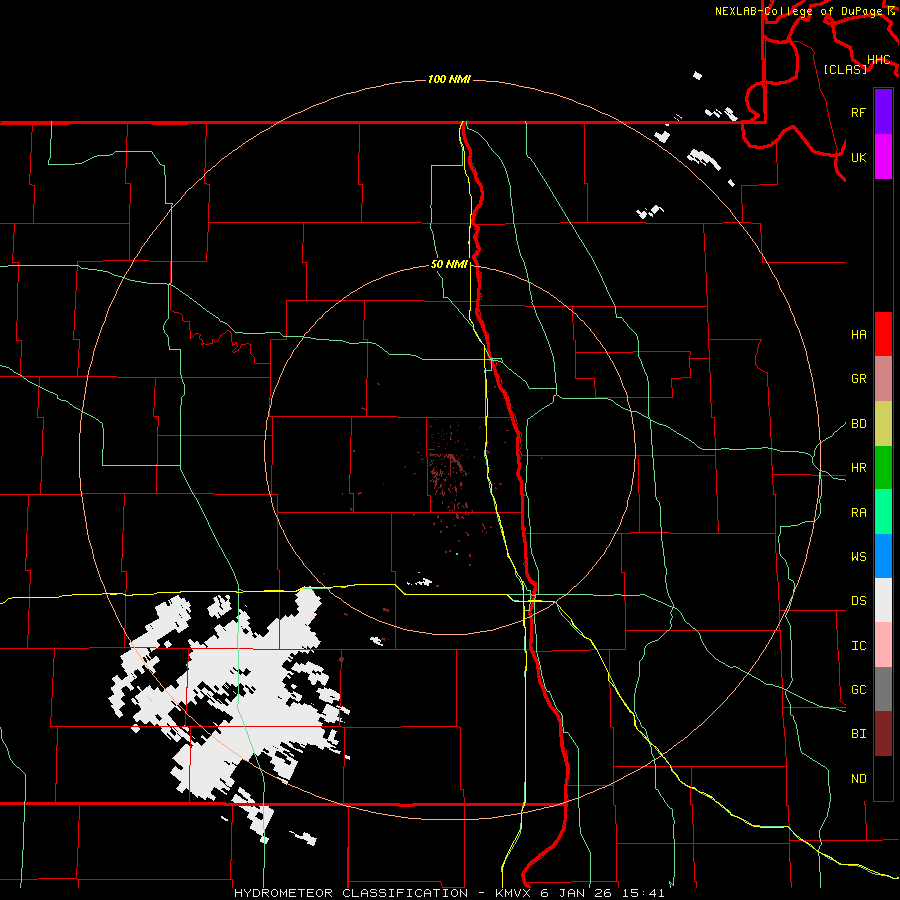Select the yellow BD color swatch
Screen dimensions: 900x900
coord(883,424)
